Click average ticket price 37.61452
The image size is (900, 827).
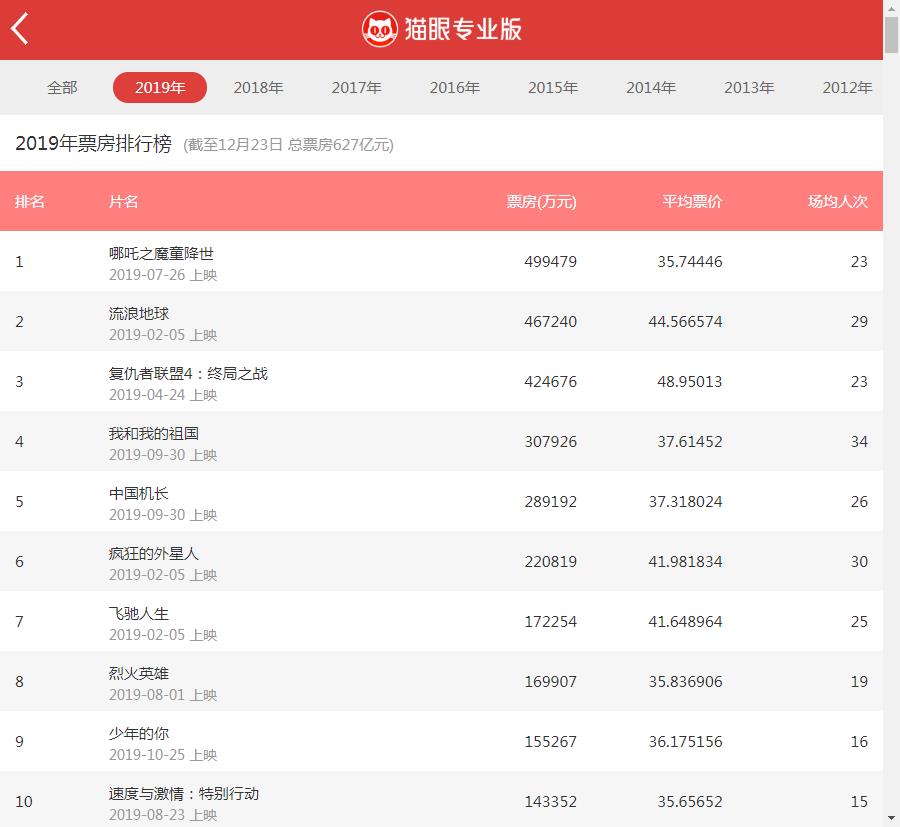pos(690,441)
